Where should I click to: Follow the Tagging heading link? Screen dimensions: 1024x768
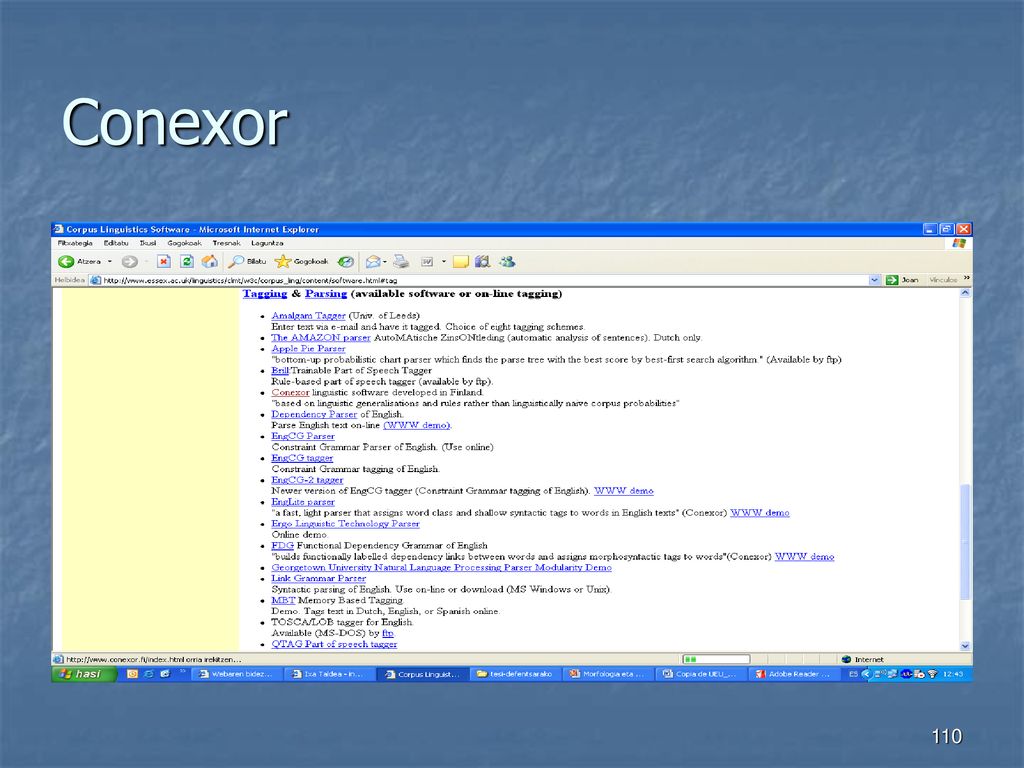point(264,294)
